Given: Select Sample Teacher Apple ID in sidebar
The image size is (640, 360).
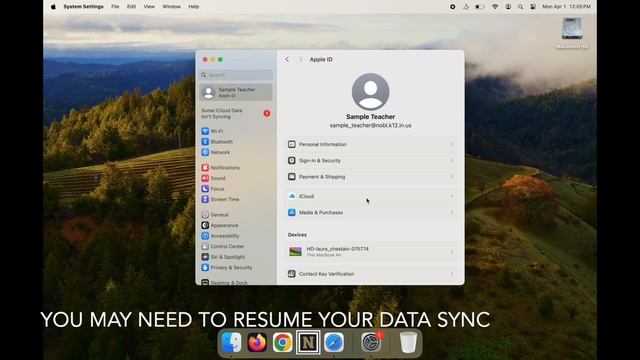Looking at the screenshot, I should coord(236,92).
